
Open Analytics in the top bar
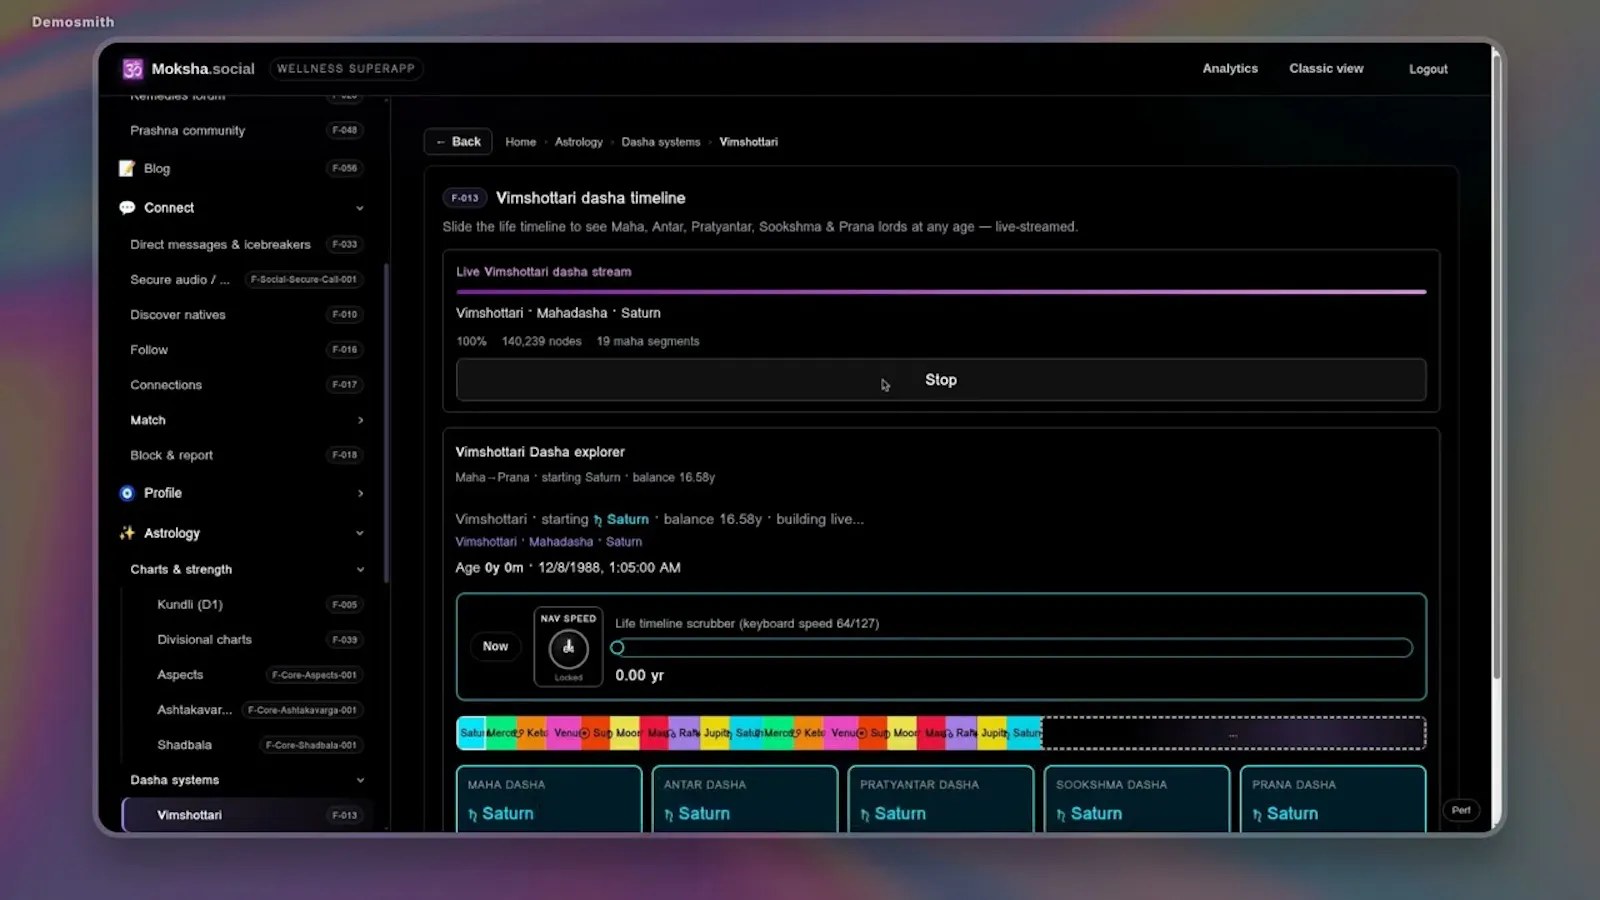point(1230,69)
